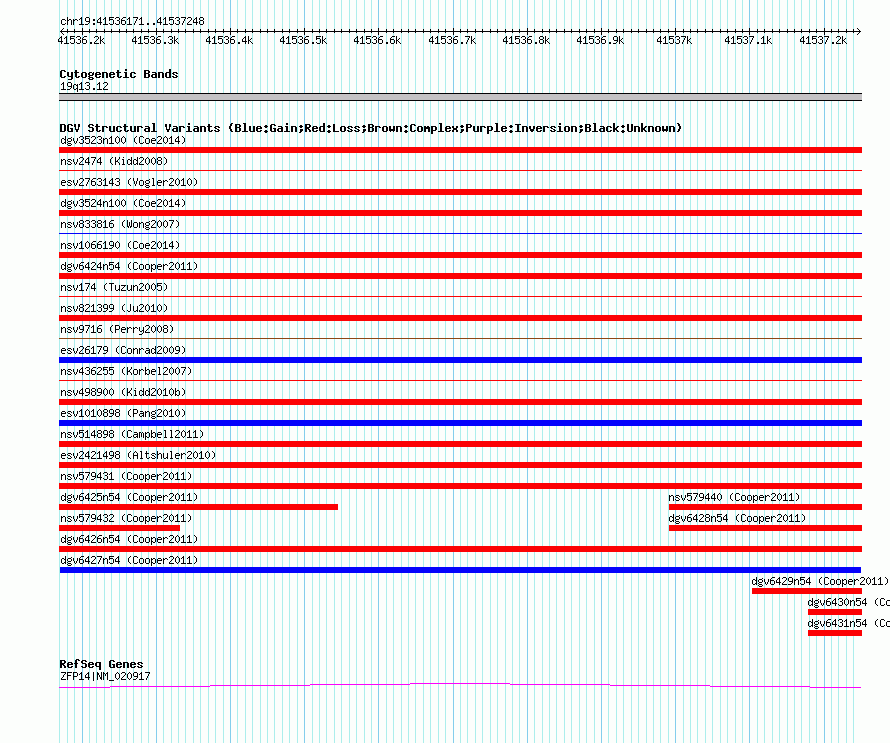Click the 41537k ruler mark
Viewport: 890px width, 743px height.
tap(674, 40)
